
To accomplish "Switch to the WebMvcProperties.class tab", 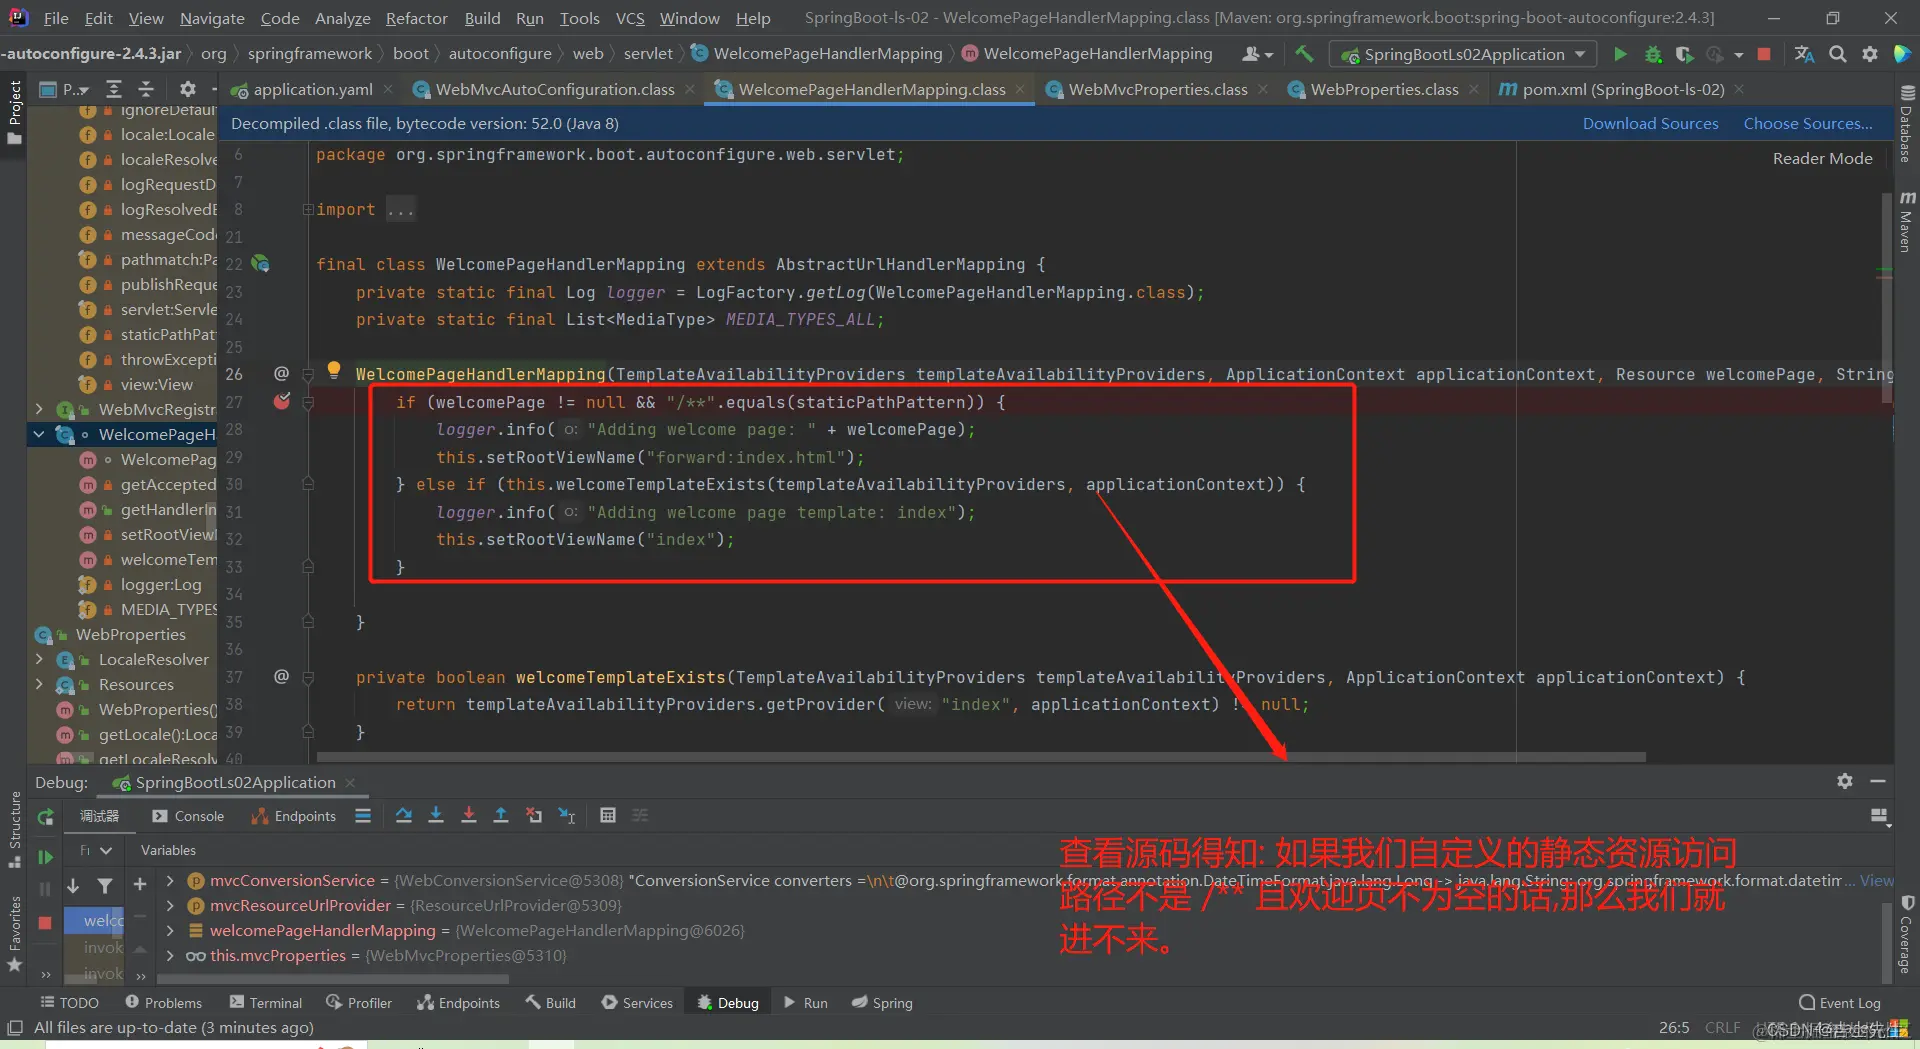I will [1158, 89].
